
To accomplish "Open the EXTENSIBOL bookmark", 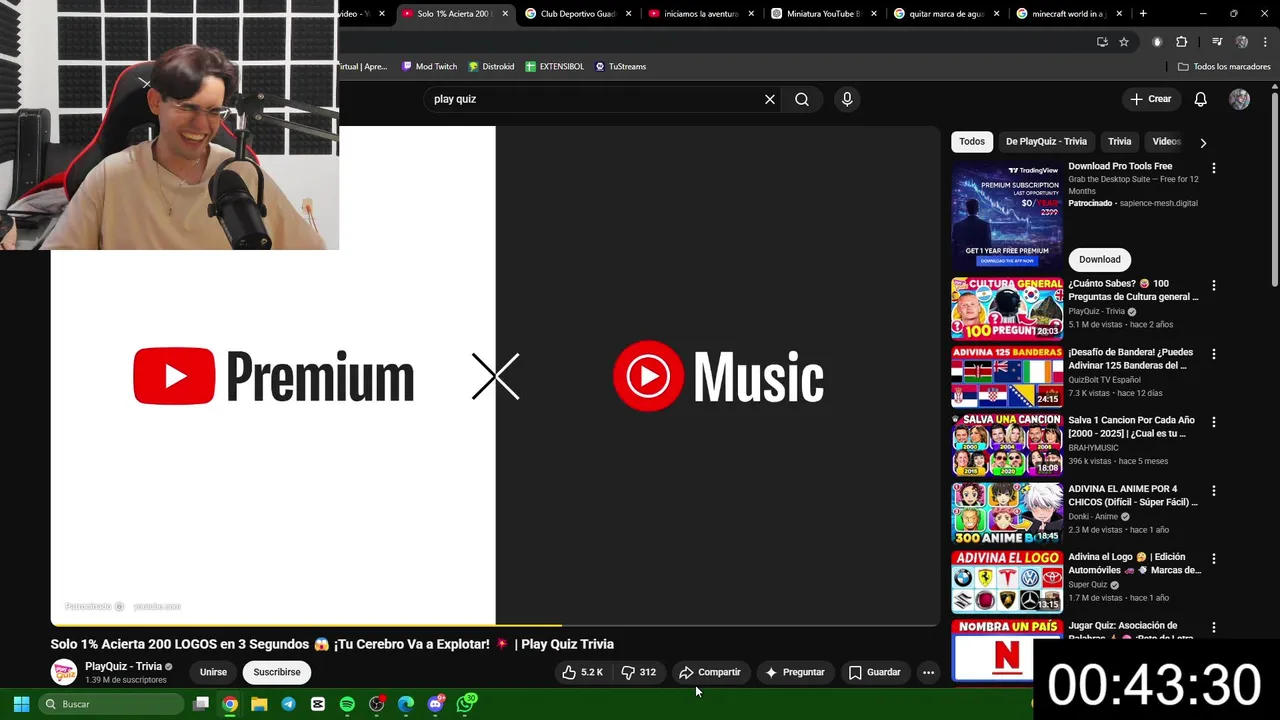I will (x=554, y=66).
